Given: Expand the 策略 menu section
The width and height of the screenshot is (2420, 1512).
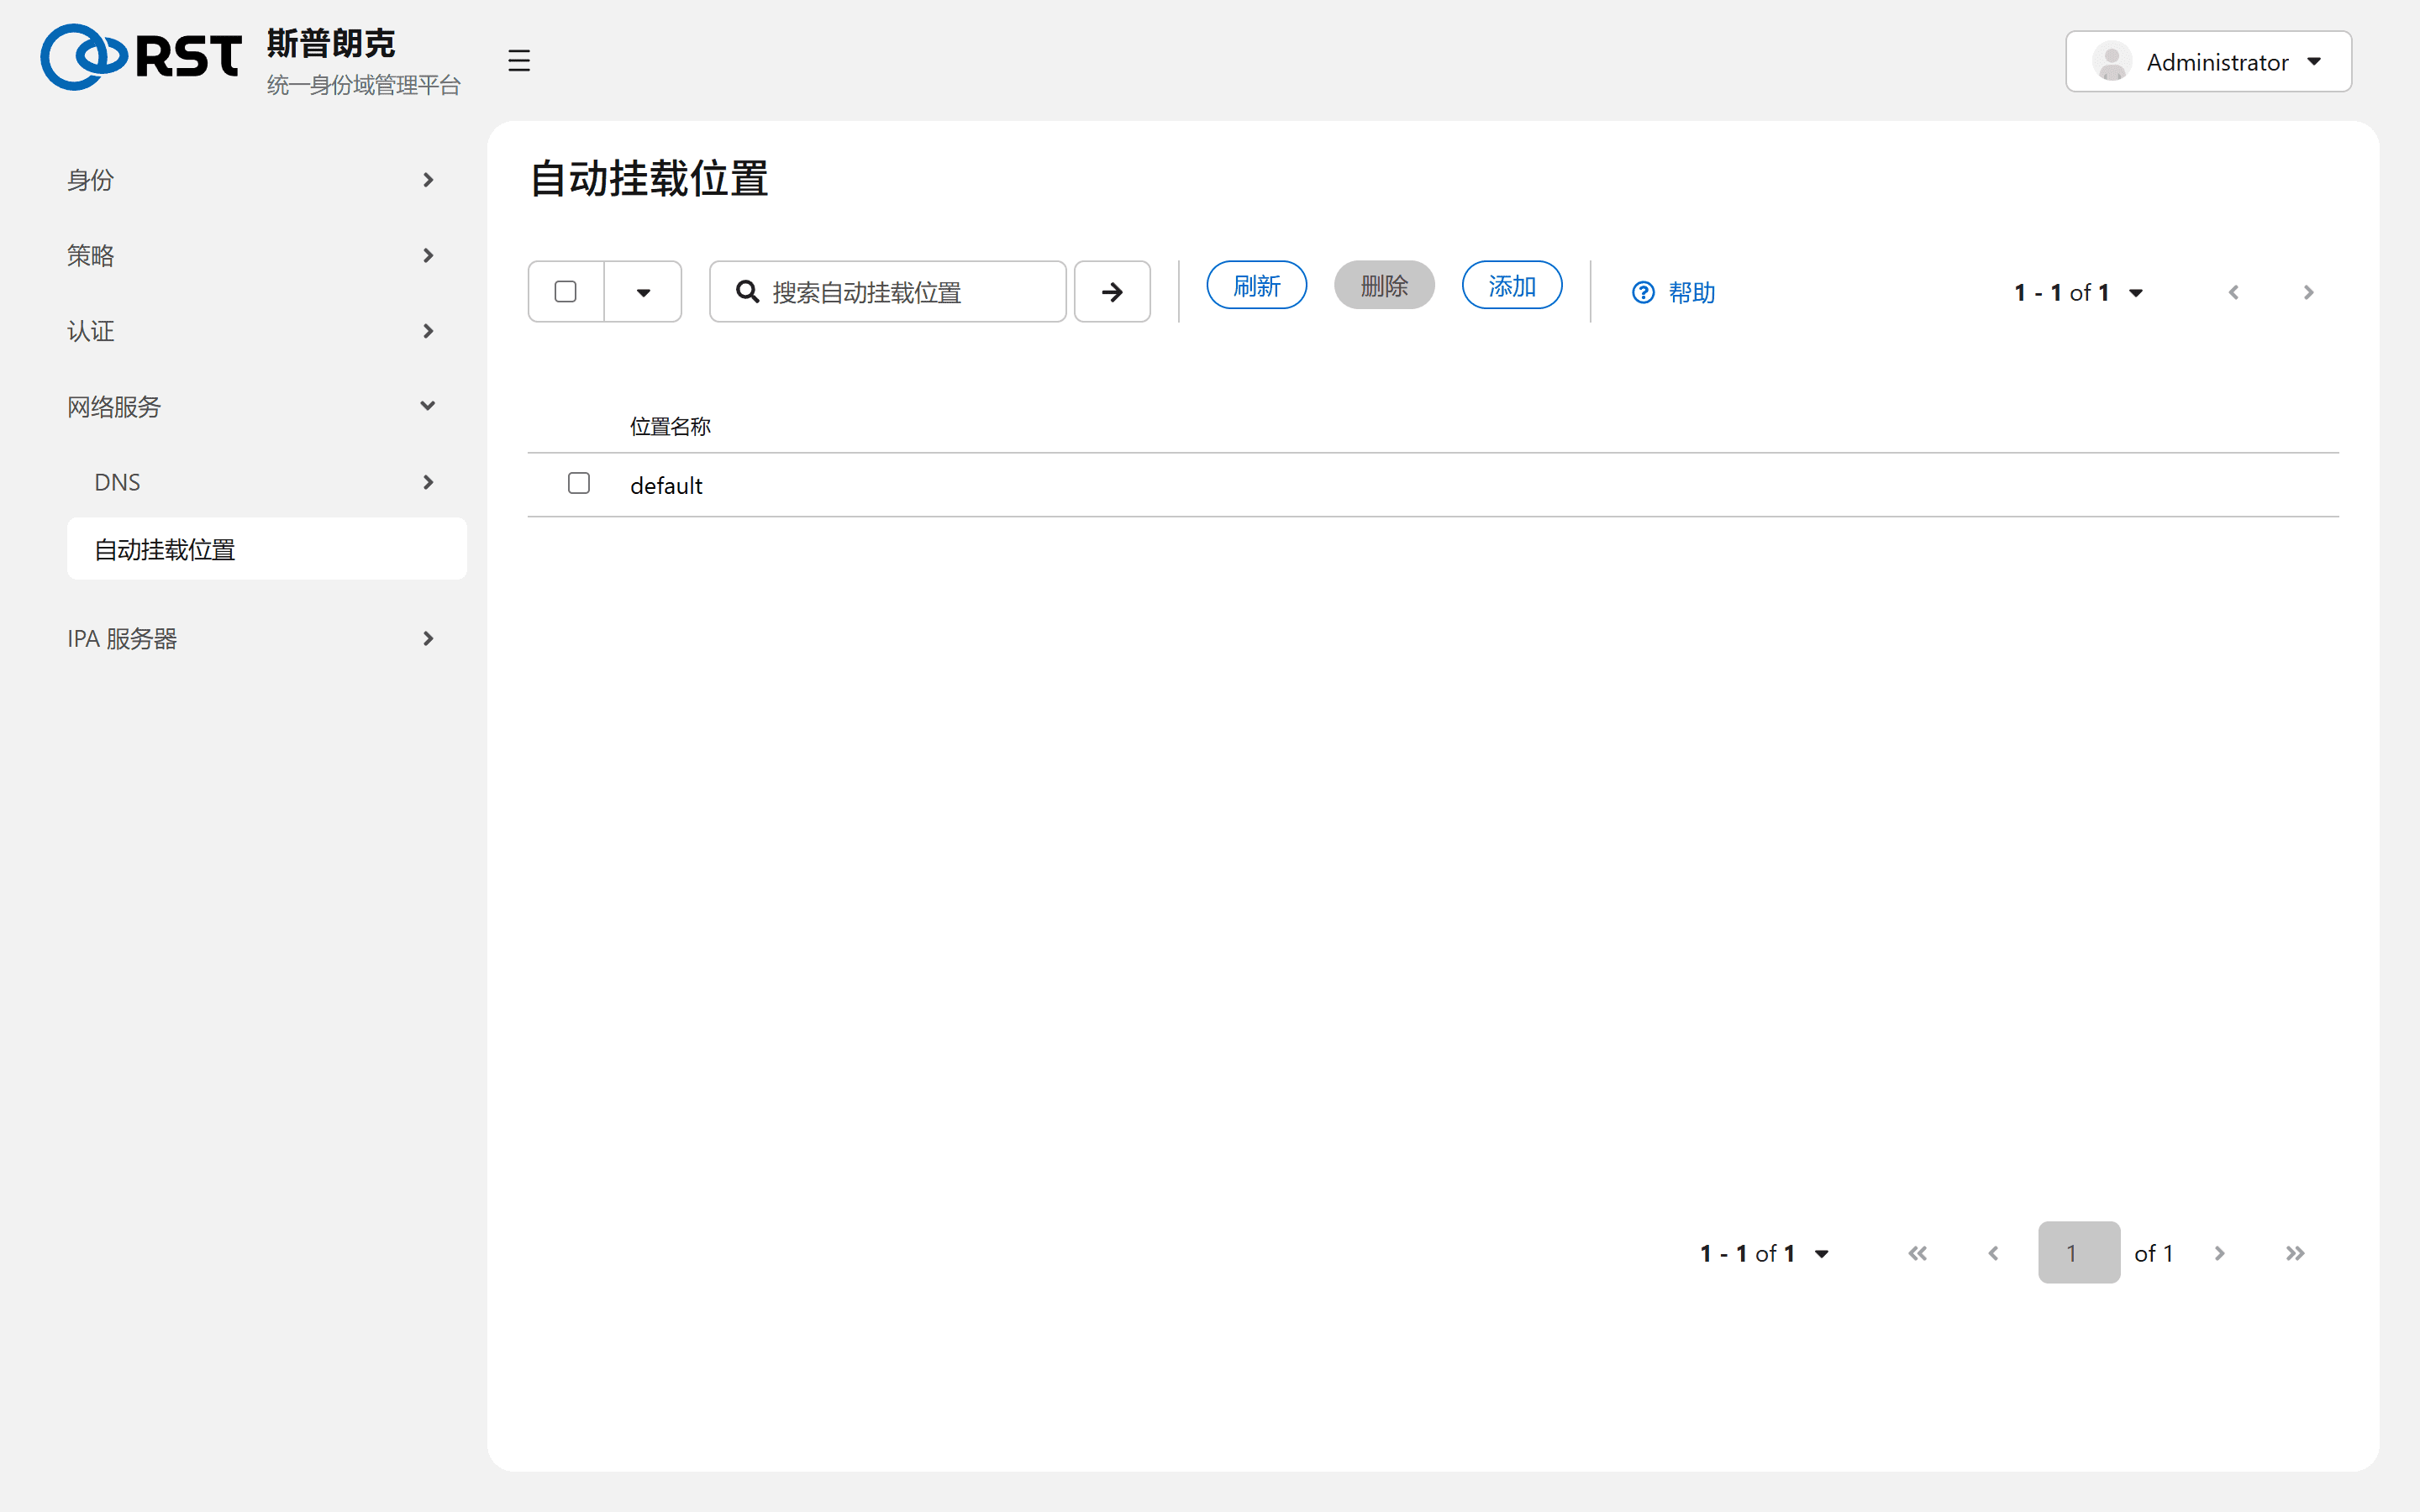Looking at the screenshot, I should point(252,255).
